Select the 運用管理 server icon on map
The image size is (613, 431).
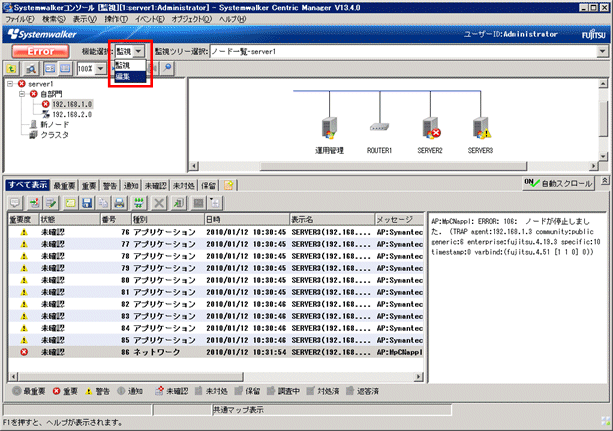pyautogui.click(x=329, y=128)
